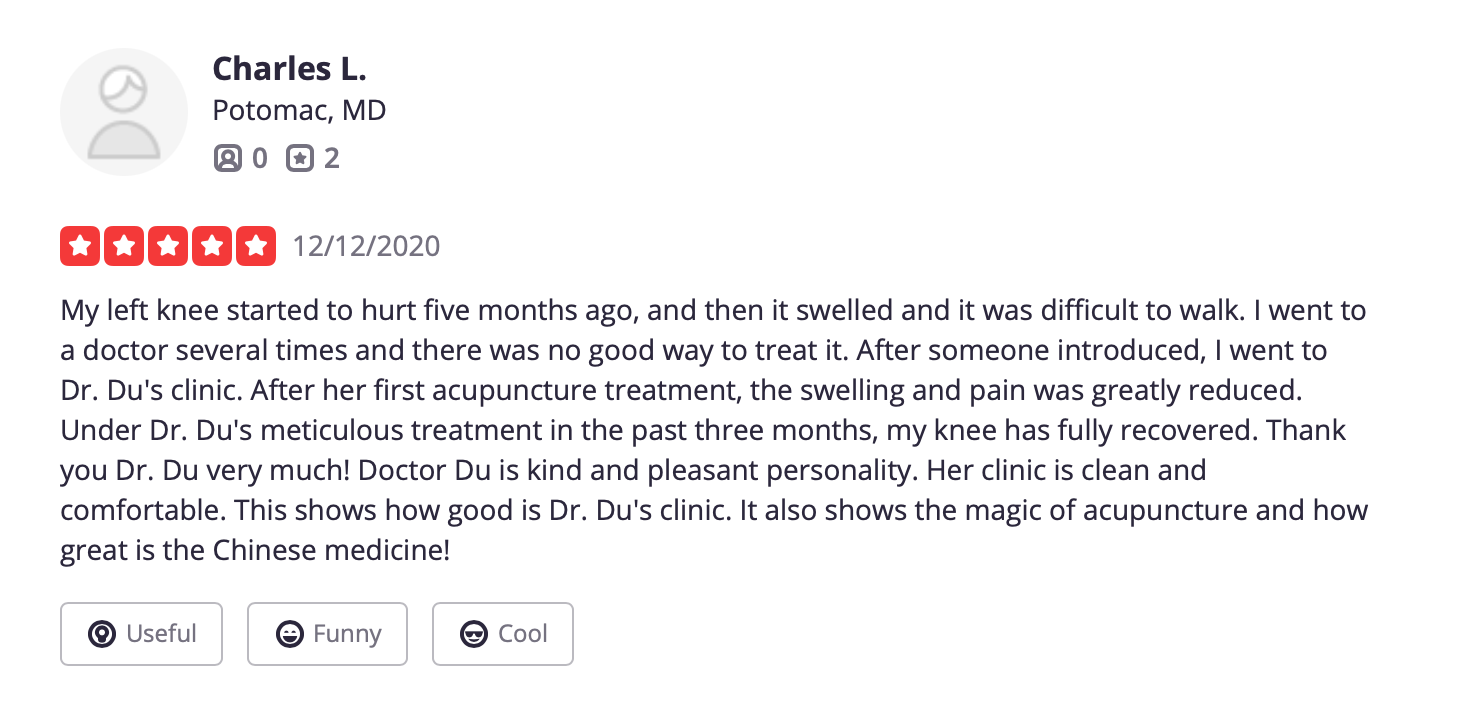This screenshot has height=728, width=1464.
Task: Click the first red rating star
Action: 80,246
